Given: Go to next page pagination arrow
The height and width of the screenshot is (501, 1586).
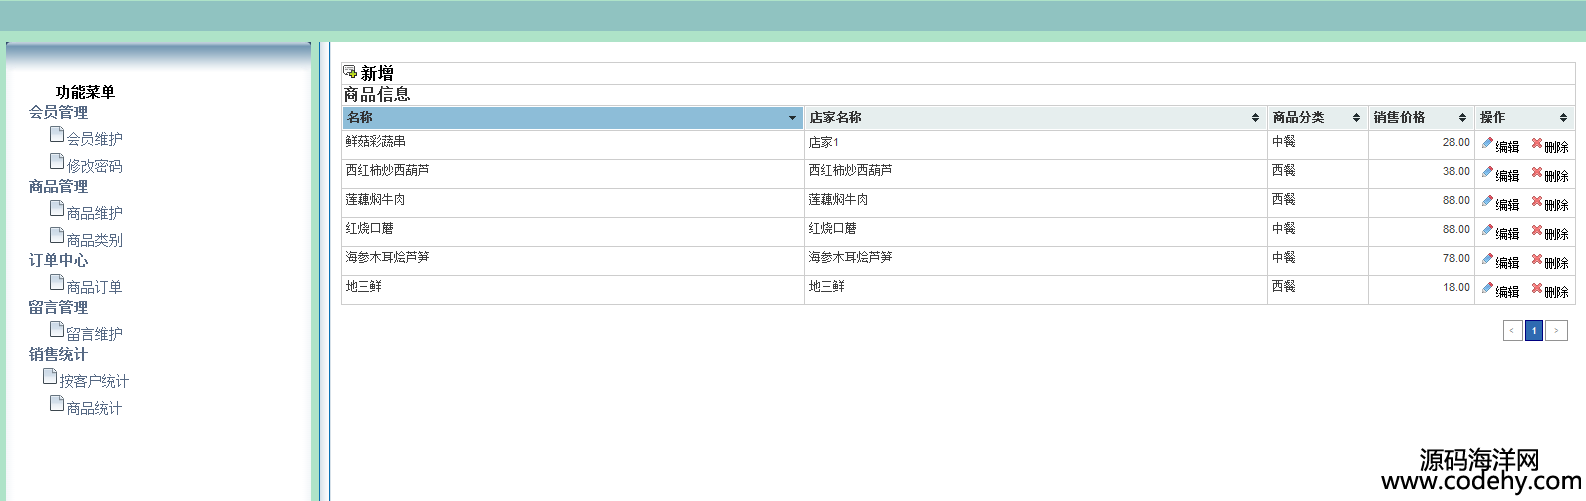Looking at the screenshot, I should click(x=1556, y=330).
